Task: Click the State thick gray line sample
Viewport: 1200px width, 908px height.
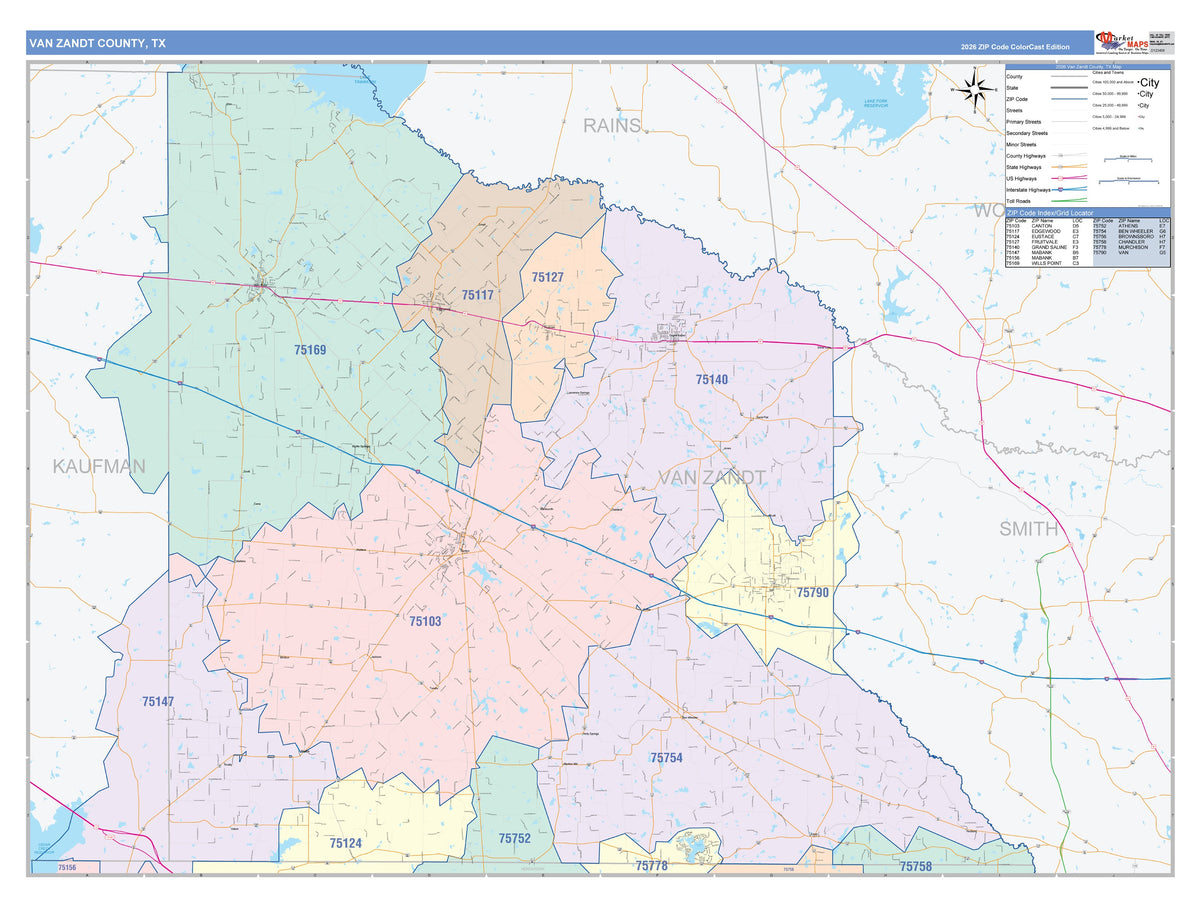Action: click(x=1069, y=88)
